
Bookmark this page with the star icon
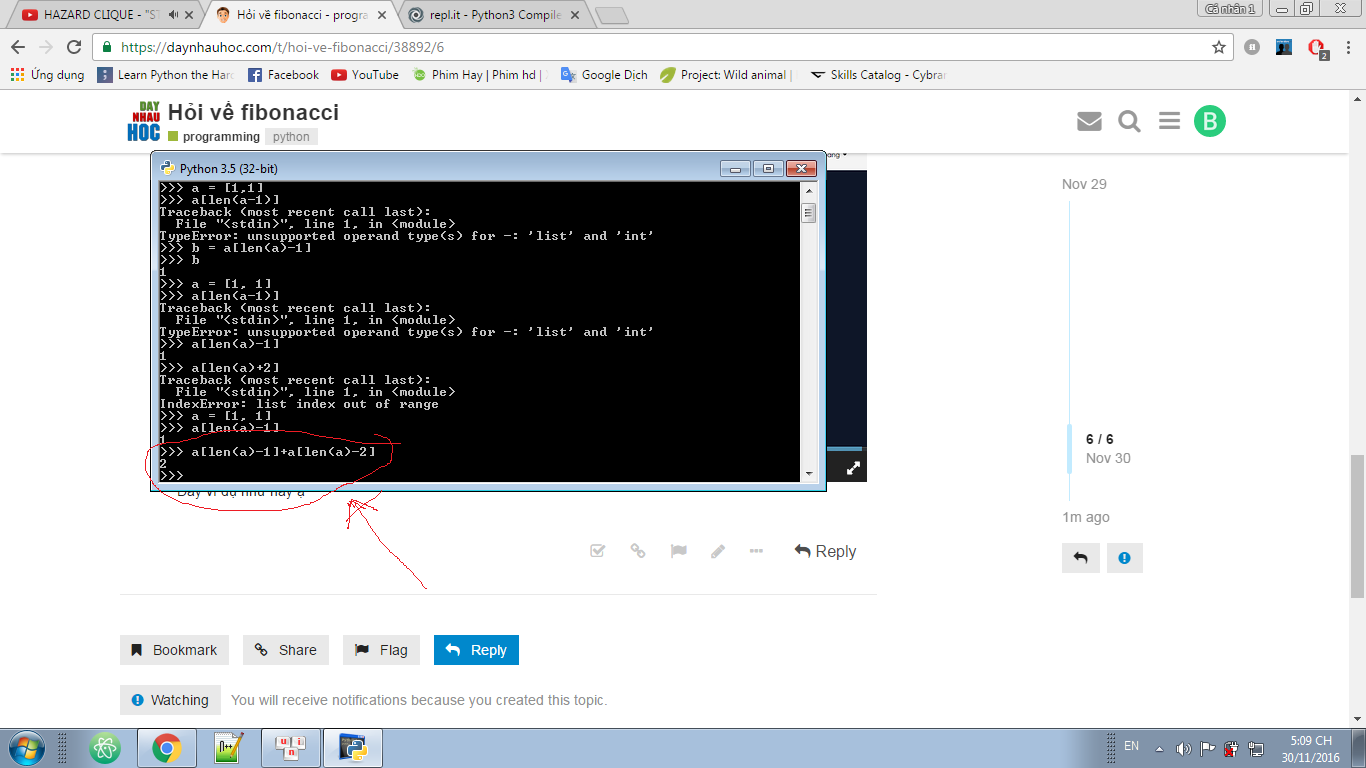(1218, 47)
